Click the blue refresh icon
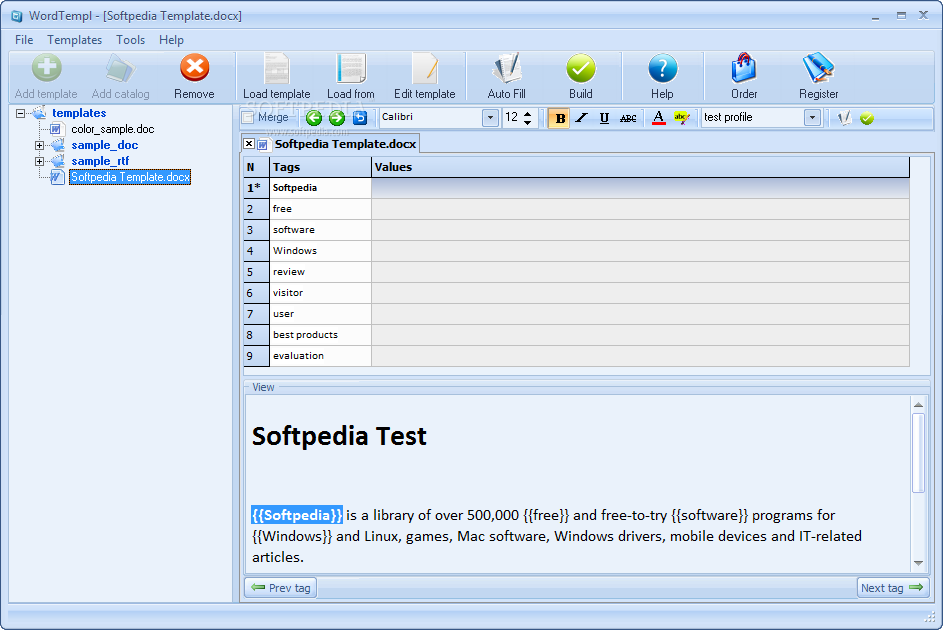Screen dimensions: 943x630 360,118
